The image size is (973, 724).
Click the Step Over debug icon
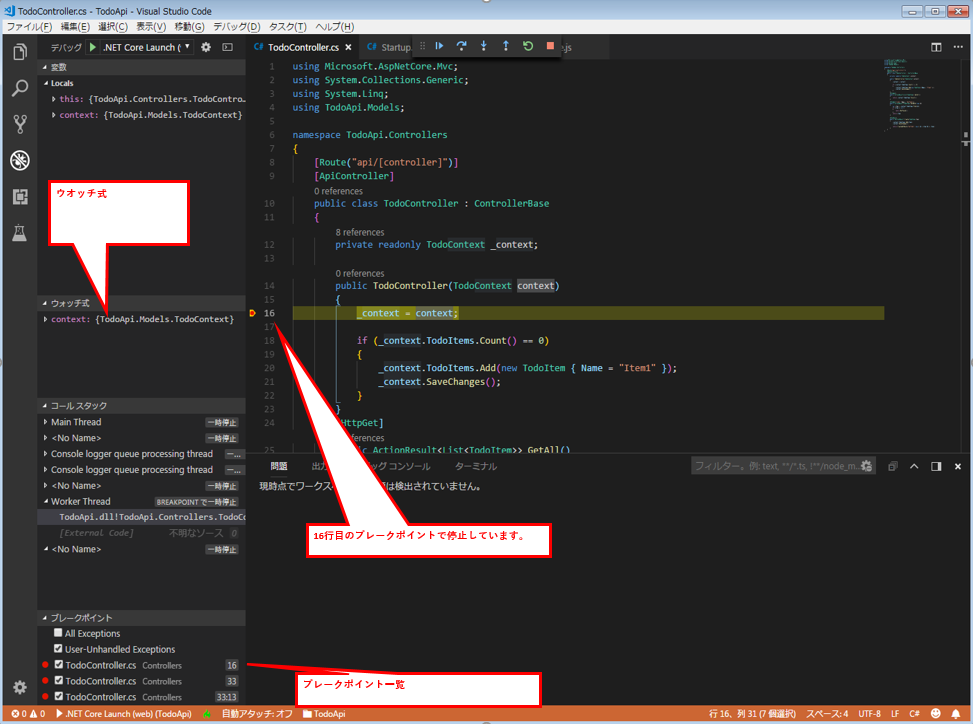461,46
